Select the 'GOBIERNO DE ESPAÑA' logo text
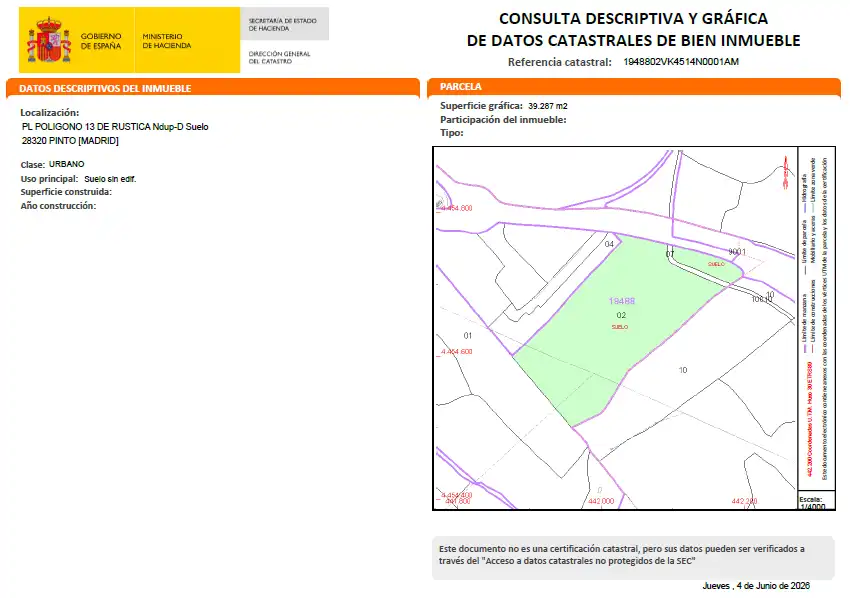 pyautogui.click(x=101, y=41)
